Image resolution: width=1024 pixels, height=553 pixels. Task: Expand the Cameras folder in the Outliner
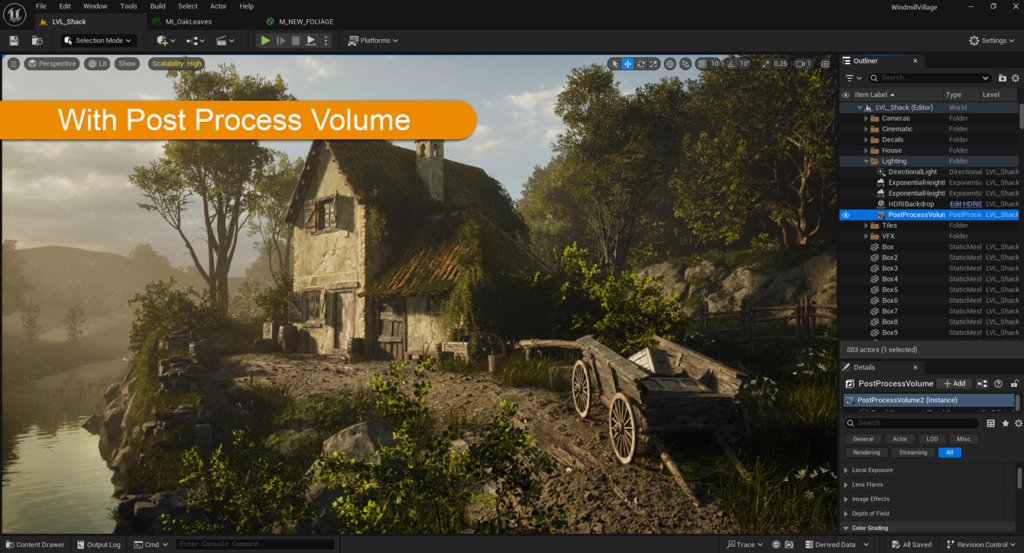click(867, 118)
